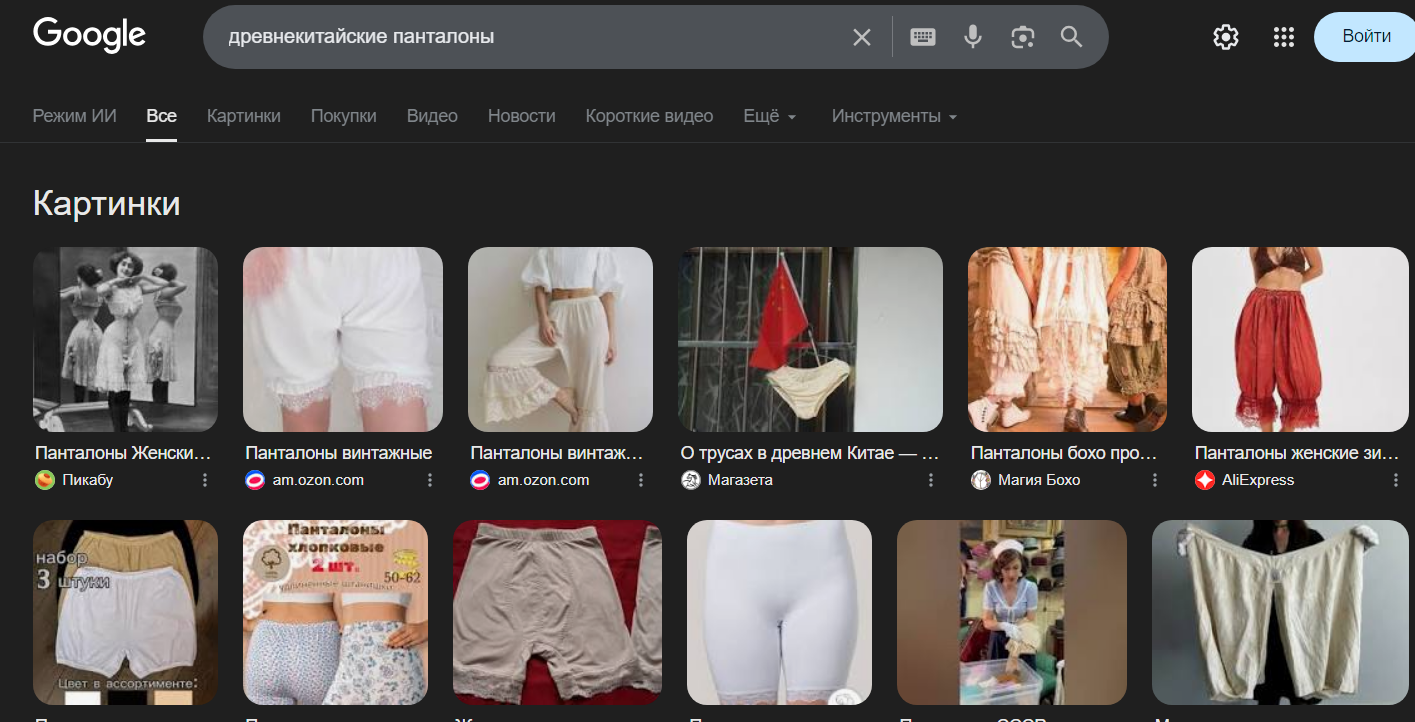This screenshot has width=1415, height=722.
Task: Open the Короткие видео tab
Action: [650, 116]
